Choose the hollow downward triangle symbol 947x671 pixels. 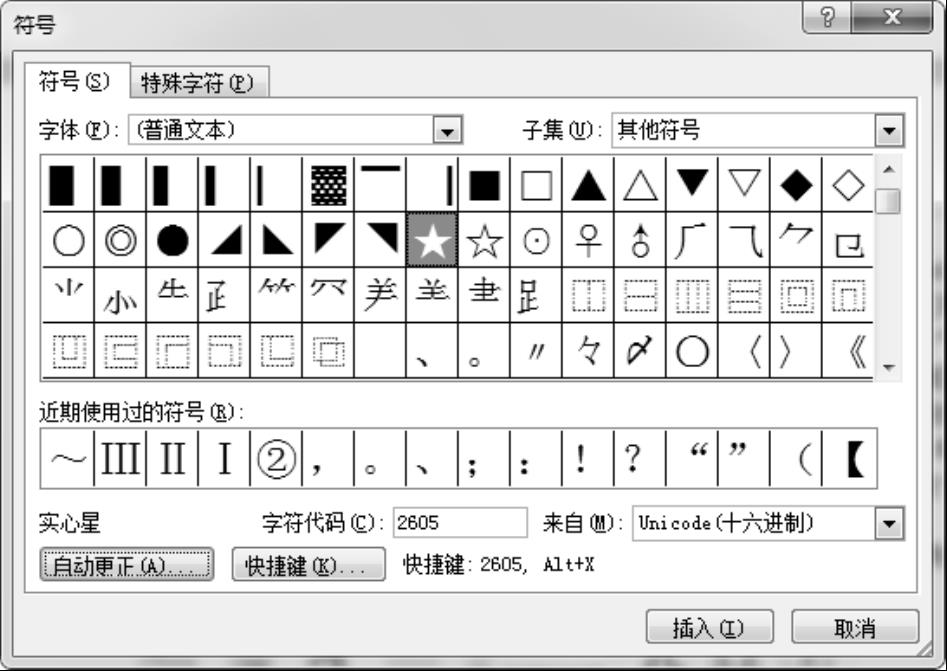(744, 185)
